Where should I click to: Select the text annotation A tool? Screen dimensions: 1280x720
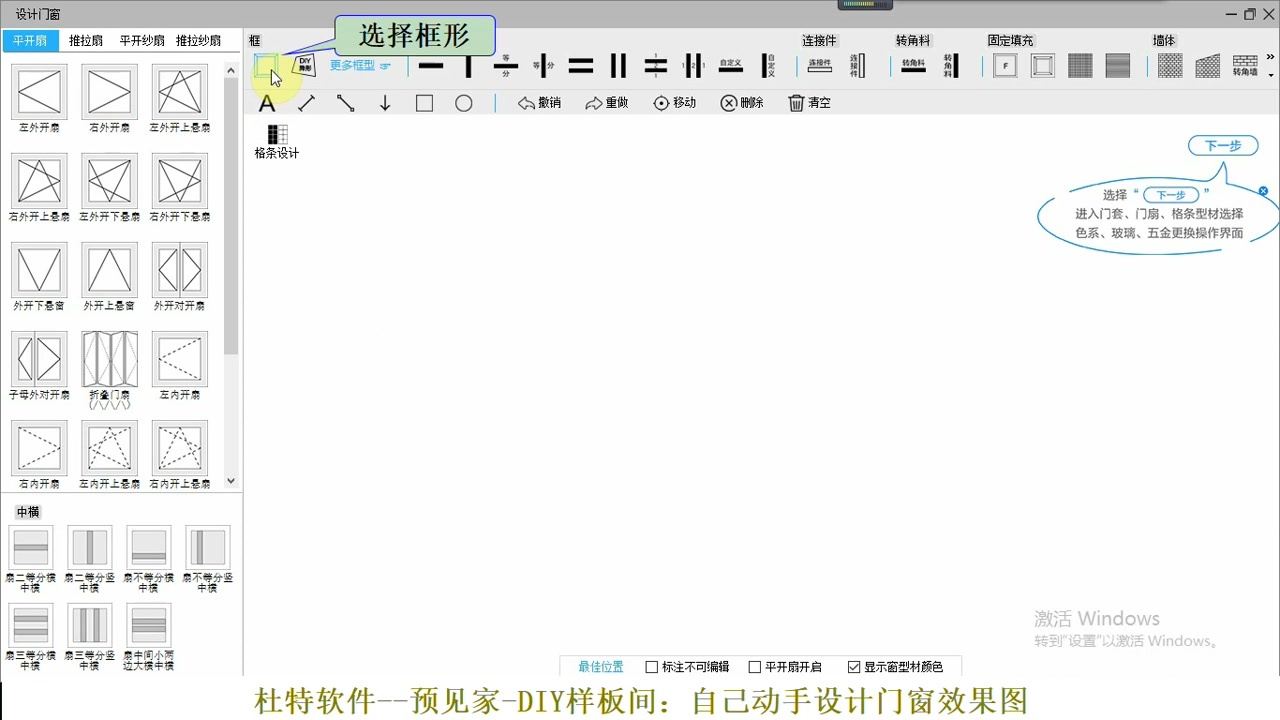[x=267, y=103]
